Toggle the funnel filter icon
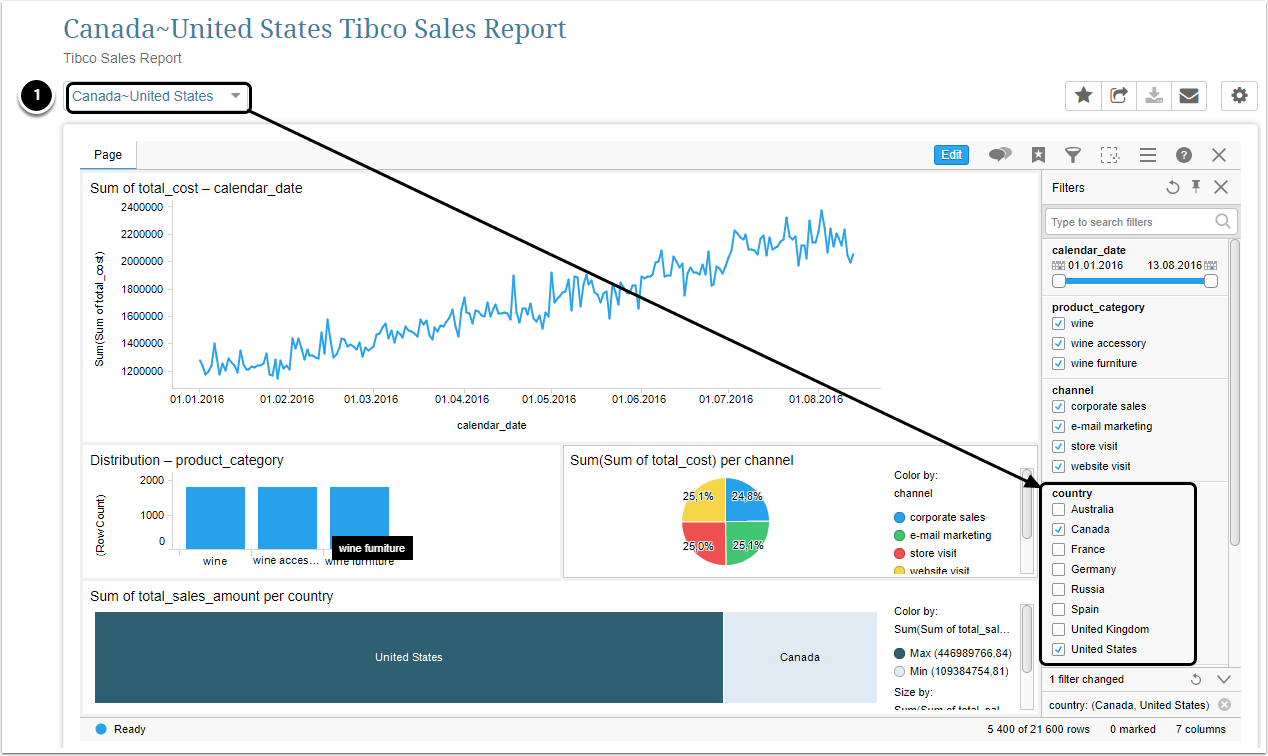Screen dimensions: 1268x756 1072,155
